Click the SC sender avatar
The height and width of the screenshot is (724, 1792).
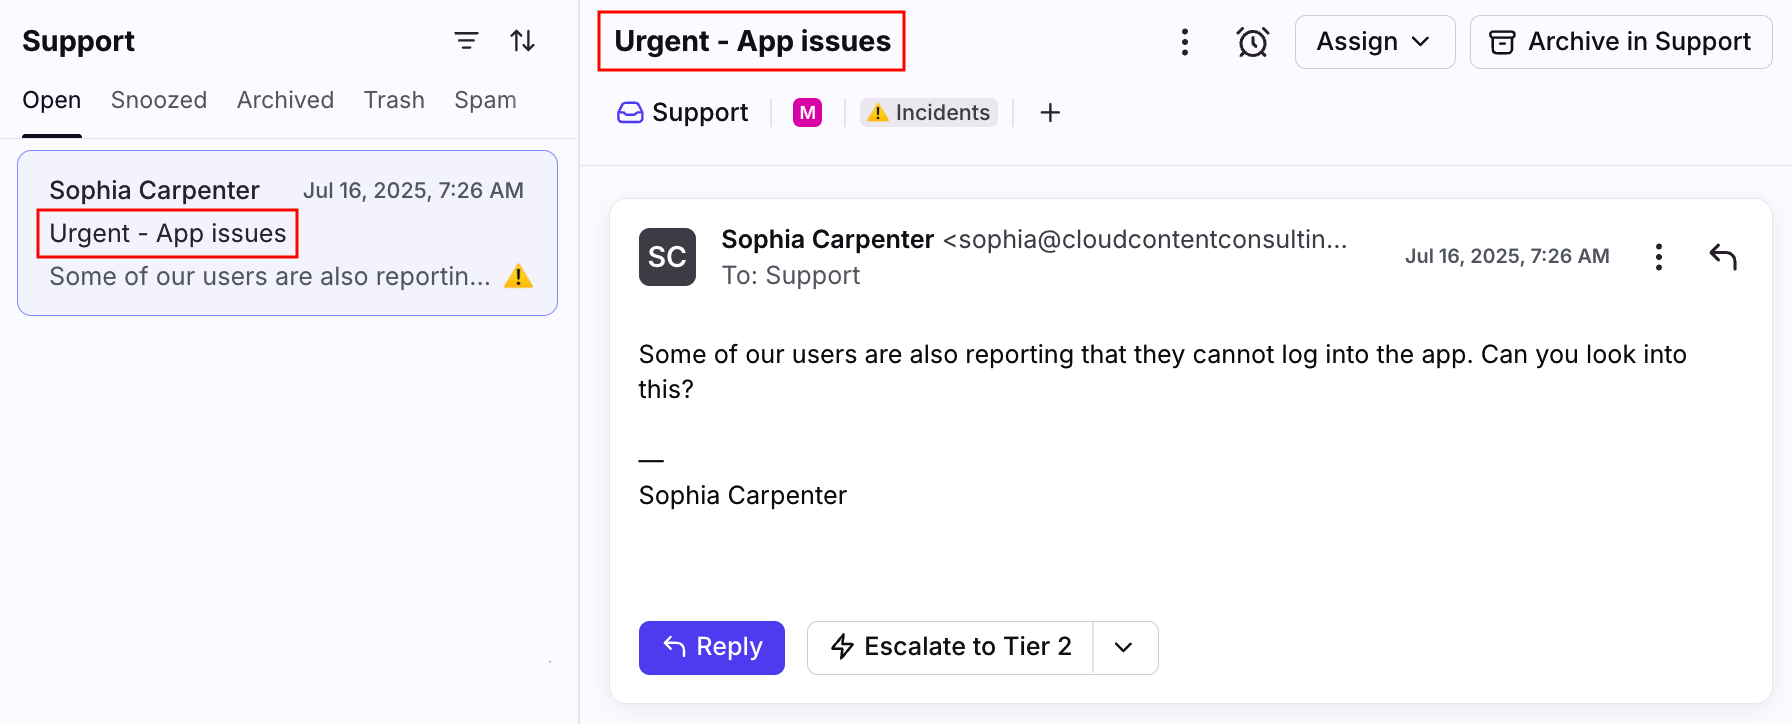[667, 257]
